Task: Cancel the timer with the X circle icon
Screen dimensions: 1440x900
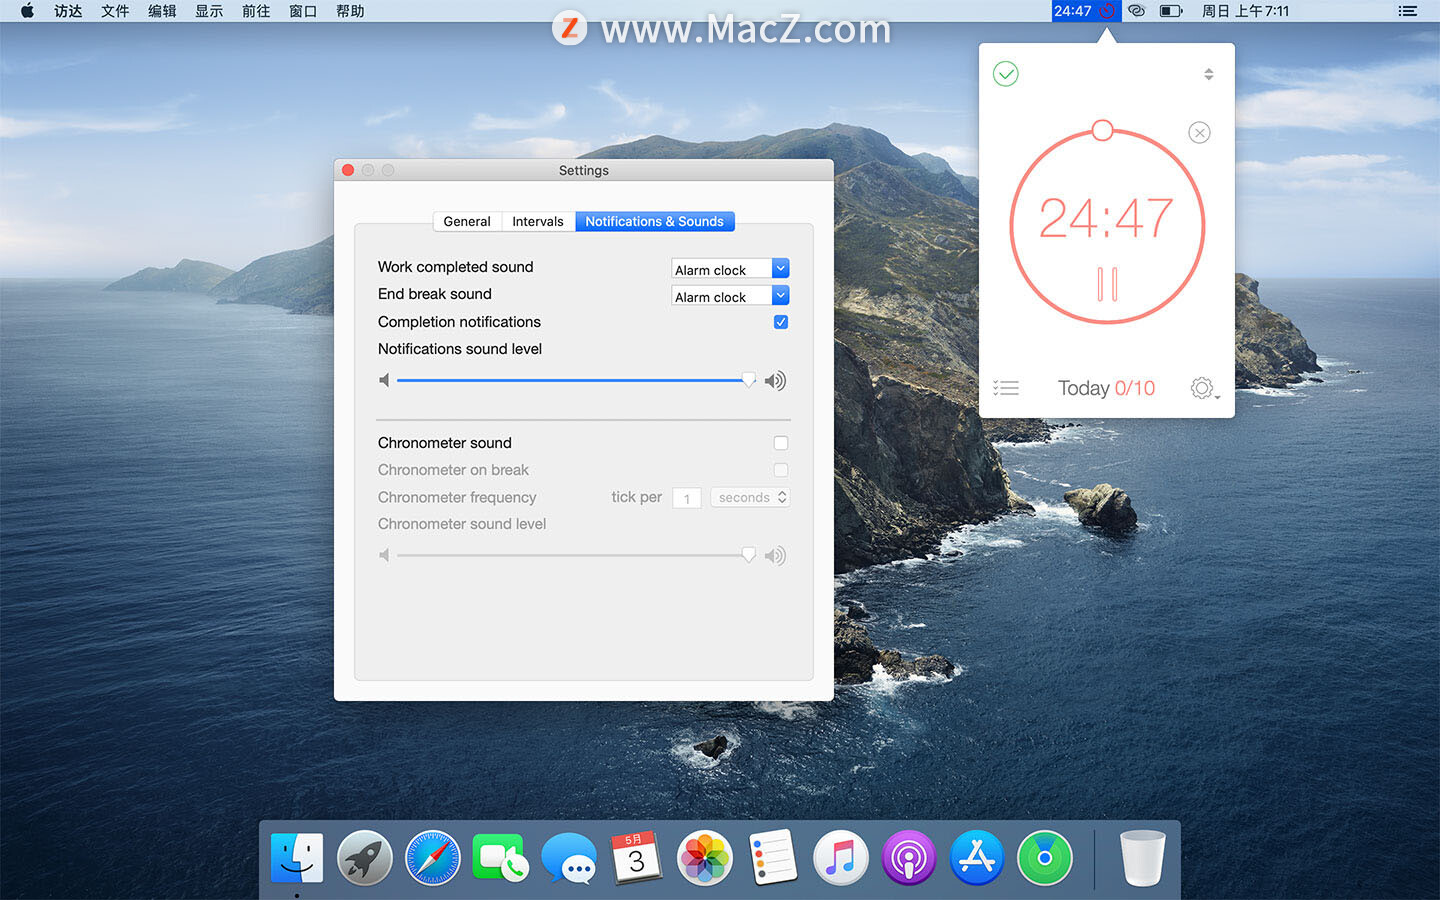Action: [1199, 133]
